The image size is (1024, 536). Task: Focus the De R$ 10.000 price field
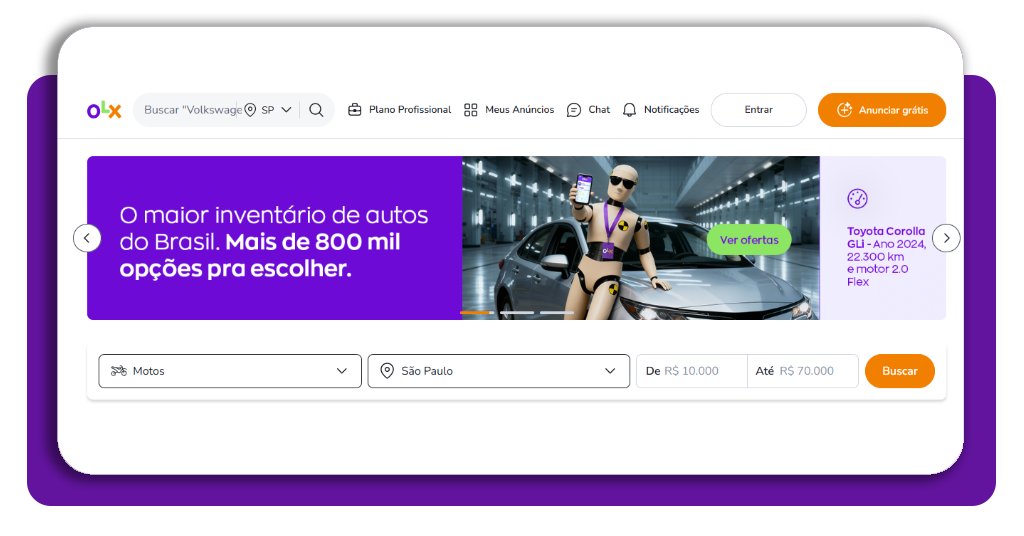point(692,371)
